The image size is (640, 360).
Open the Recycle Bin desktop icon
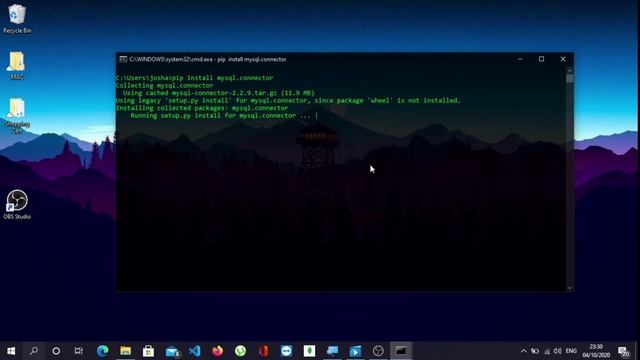[17, 18]
